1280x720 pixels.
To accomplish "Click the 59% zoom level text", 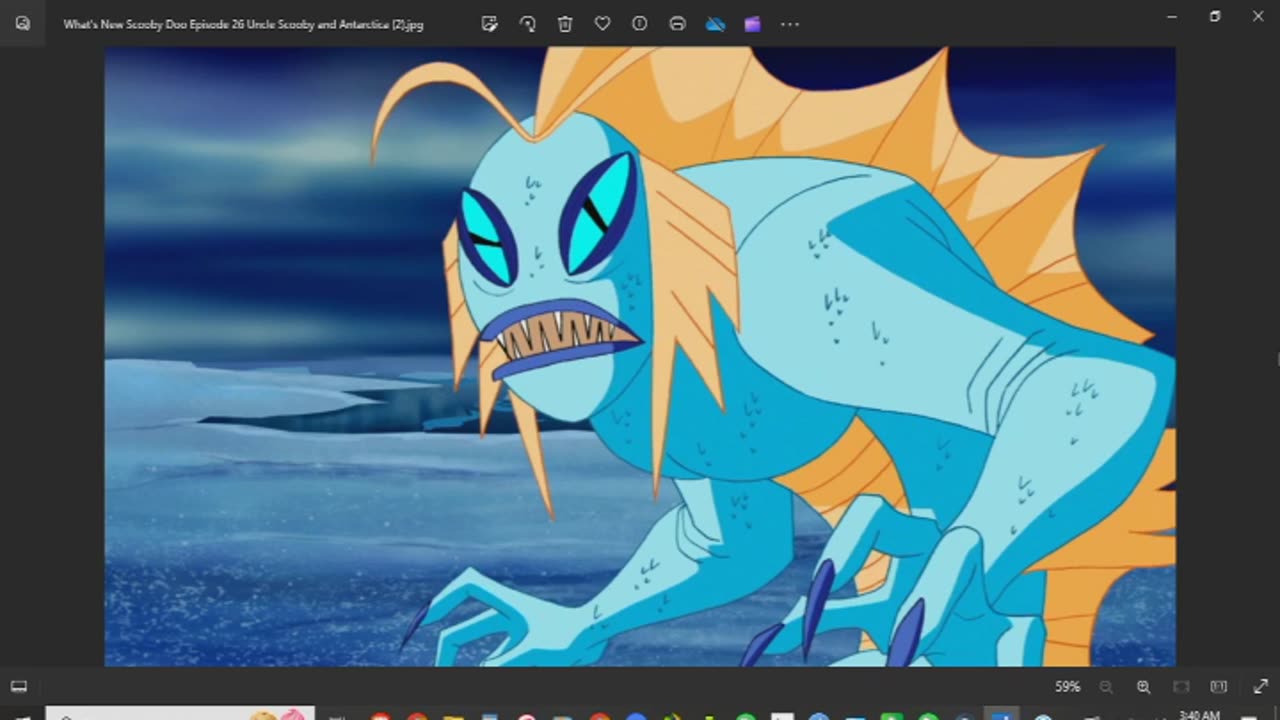I will click(x=1067, y=687).
